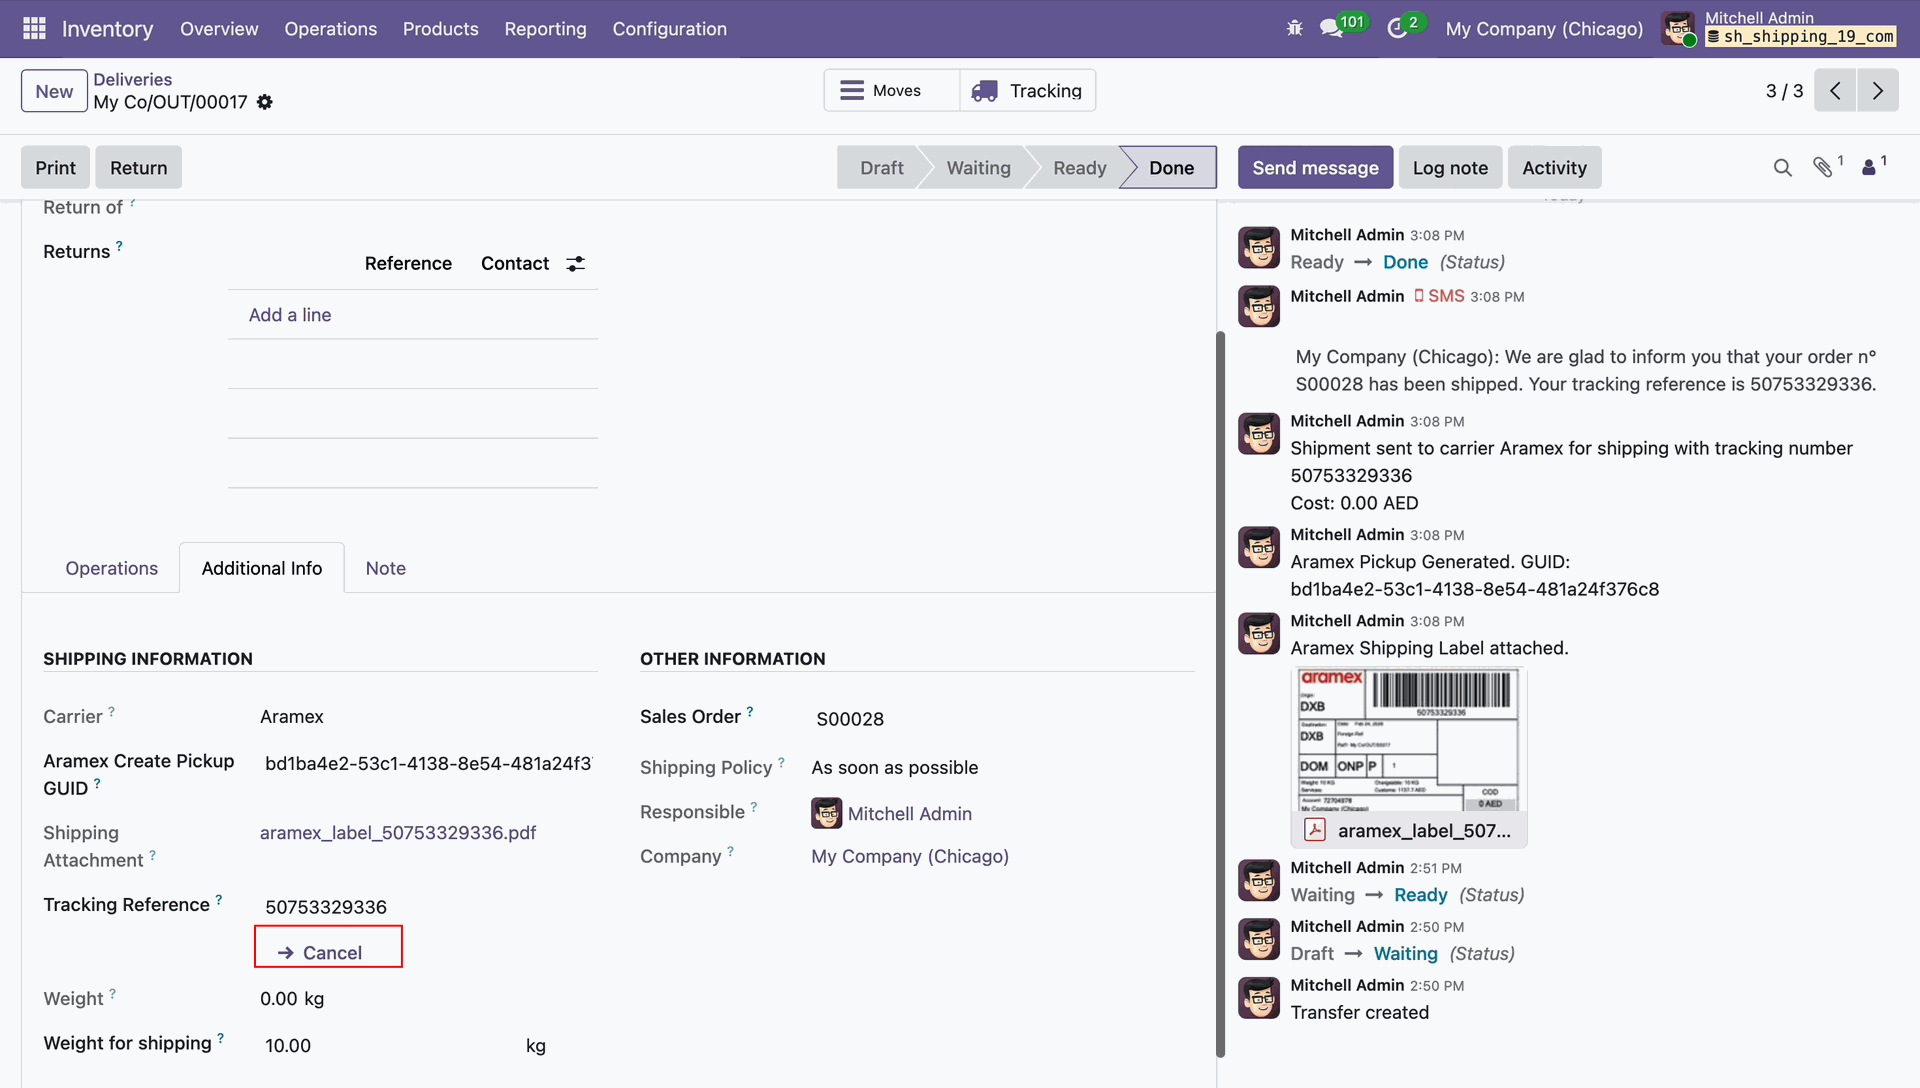The height and width of the screenshot is (1088, 1920).
Task: Switch to the Note tab
Action: (x=385, y=568)
